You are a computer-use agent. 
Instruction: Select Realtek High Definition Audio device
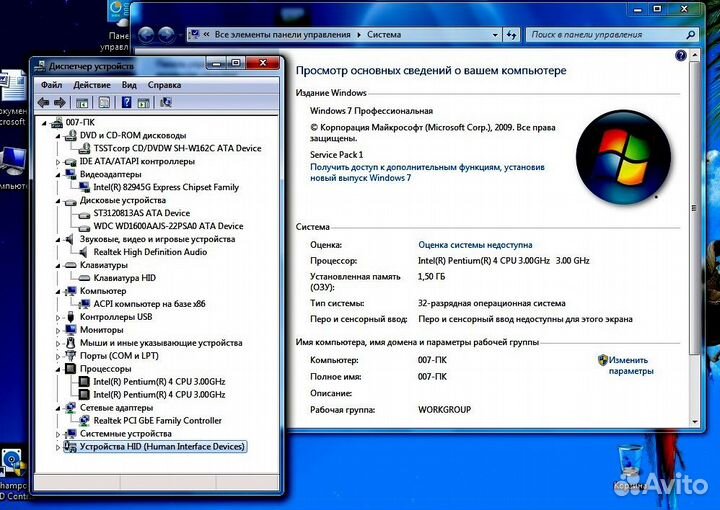150,252
